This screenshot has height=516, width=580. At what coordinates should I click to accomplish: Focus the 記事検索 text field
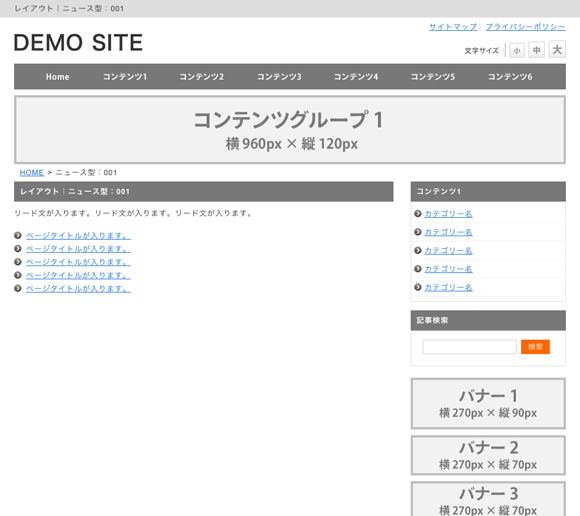(469, 347)
